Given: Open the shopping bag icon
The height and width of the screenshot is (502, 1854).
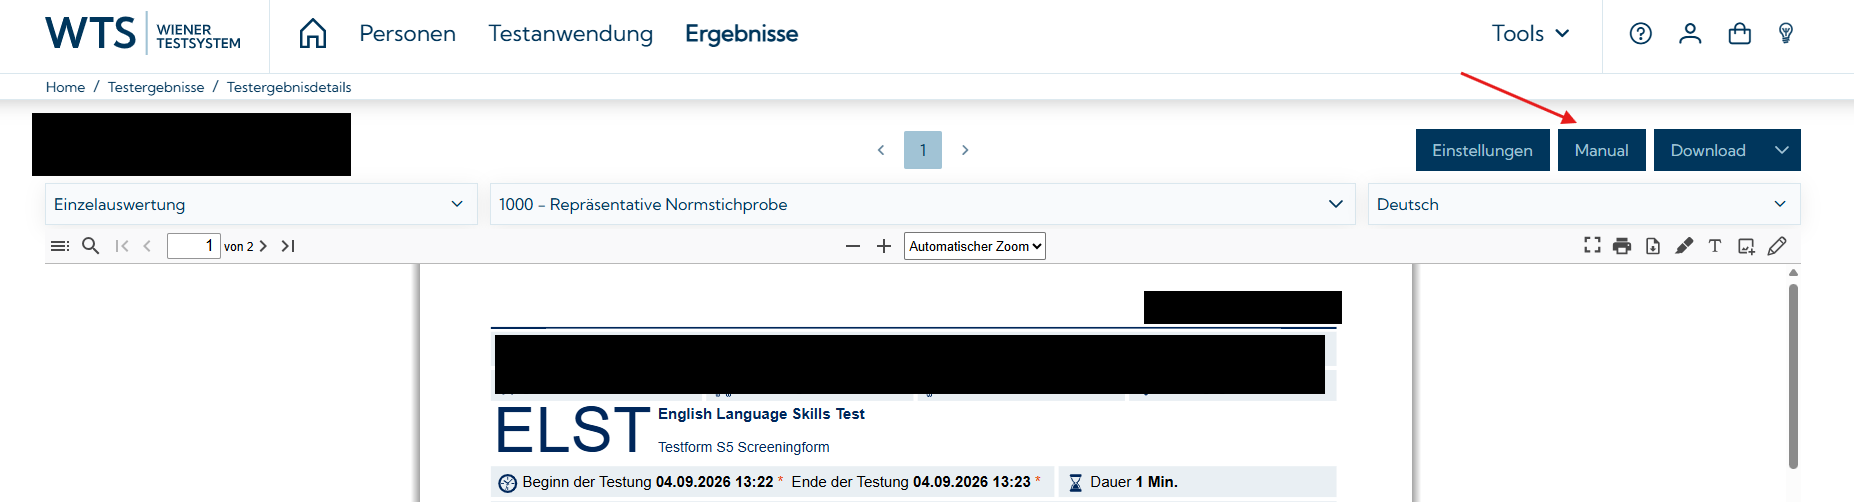Looking at the screenshot, I should 1740,33.
